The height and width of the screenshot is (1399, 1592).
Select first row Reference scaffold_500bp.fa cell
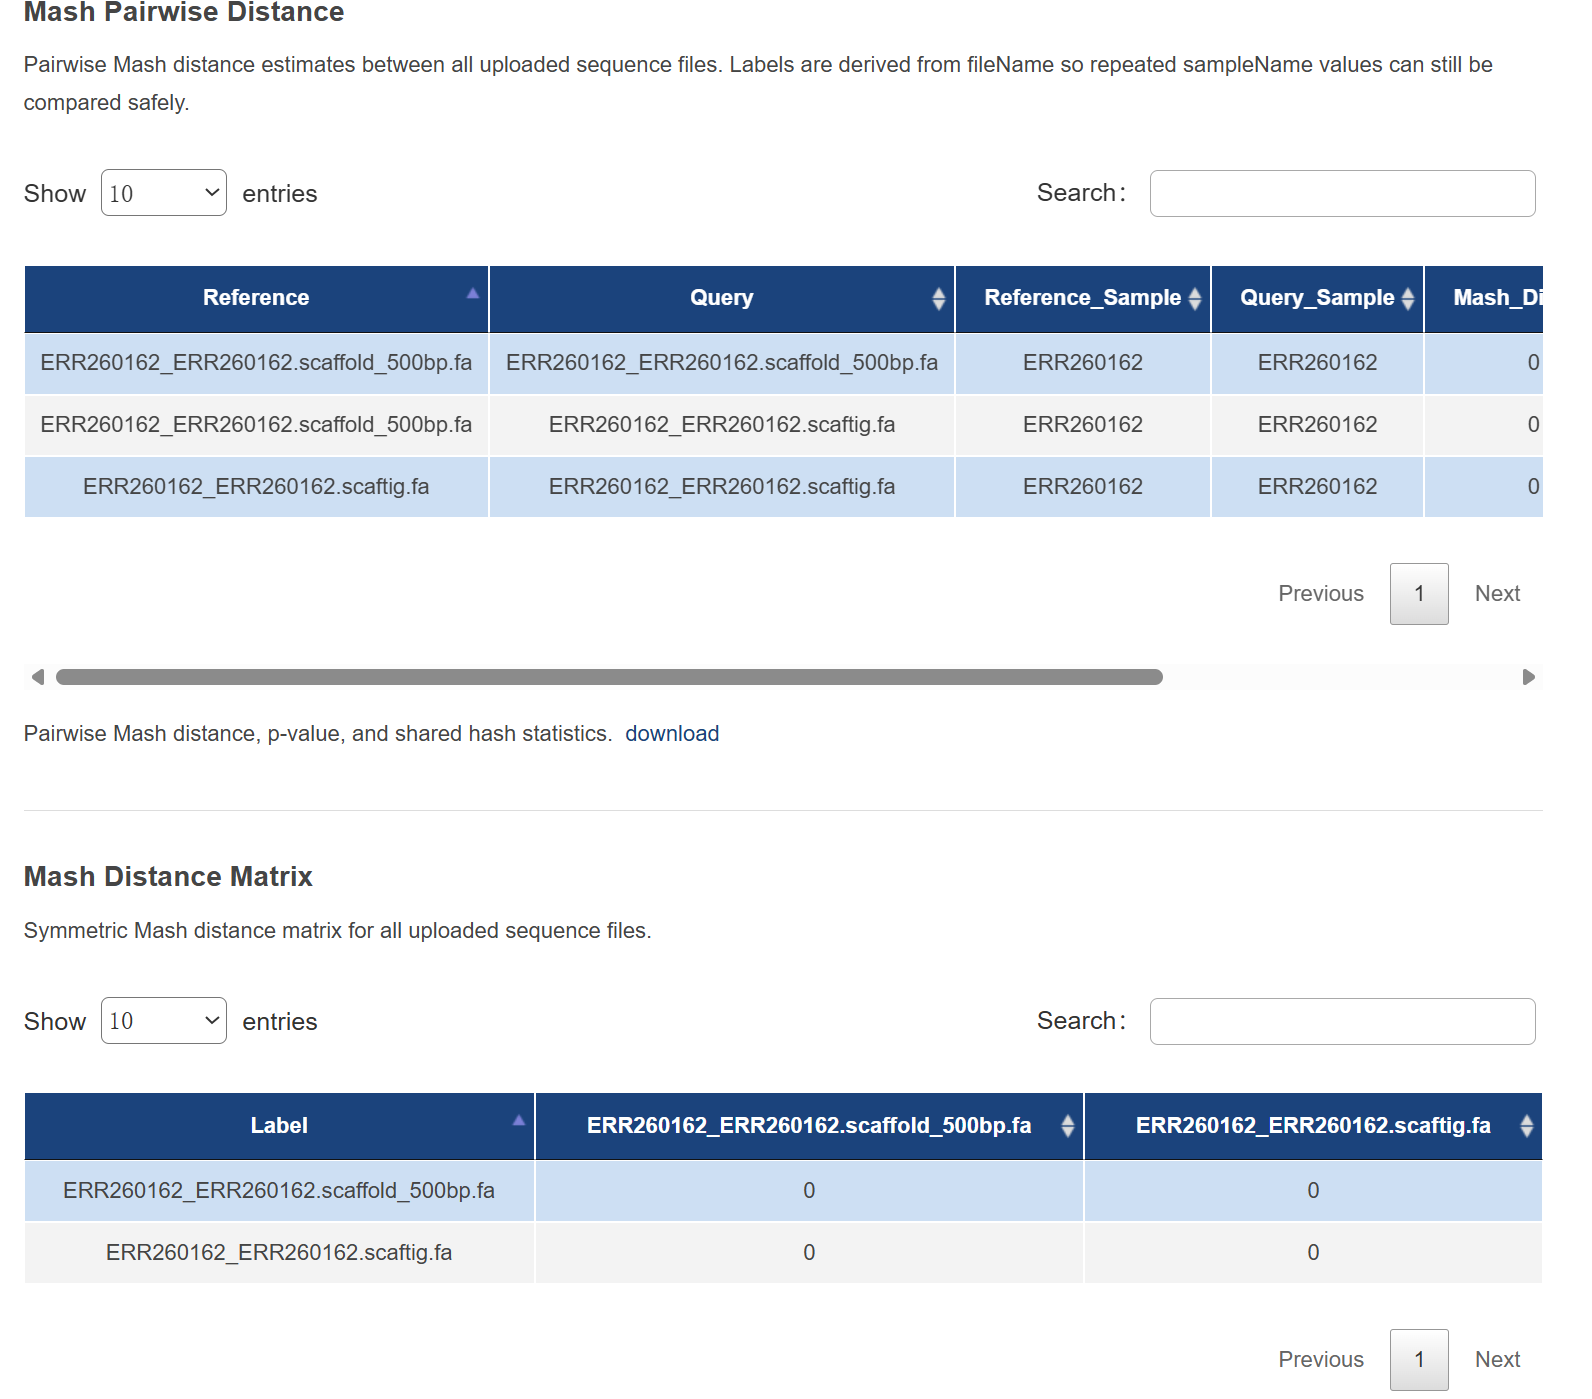point(256,363)
